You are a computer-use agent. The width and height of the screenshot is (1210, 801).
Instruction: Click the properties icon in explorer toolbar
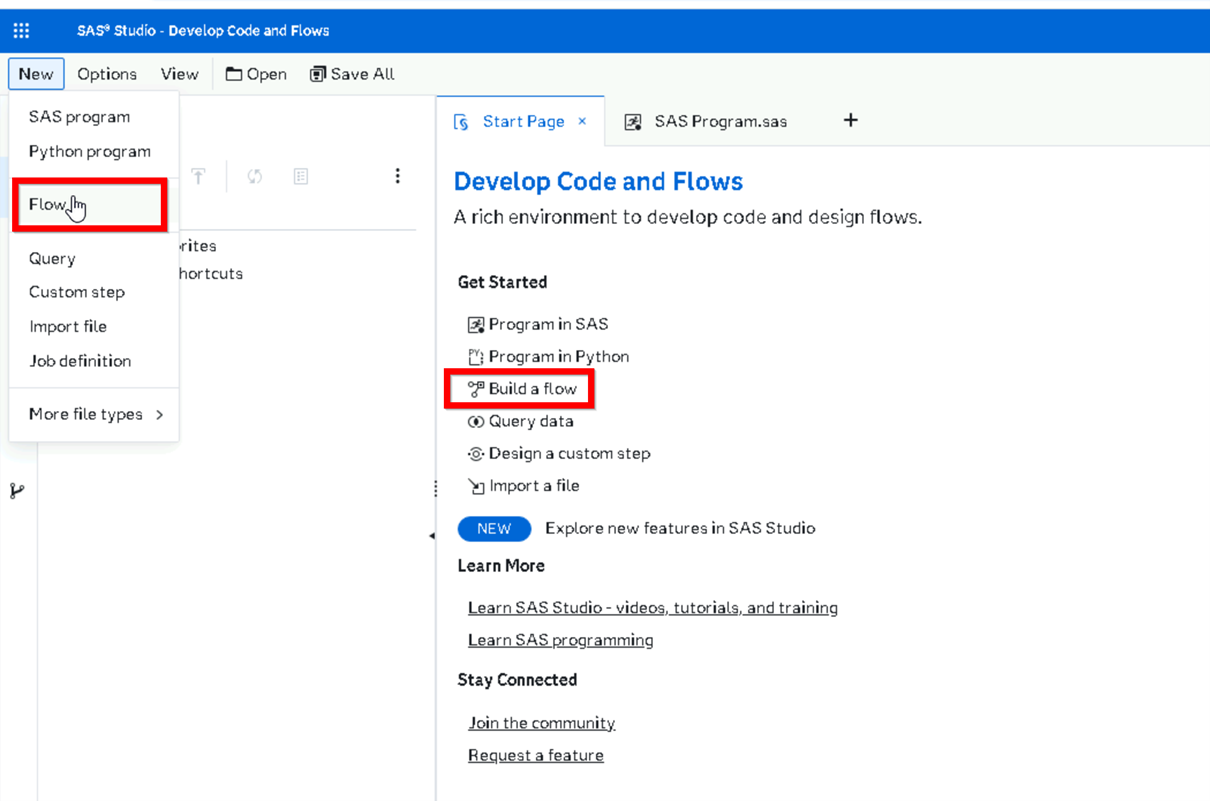click(x=300, y=177)
